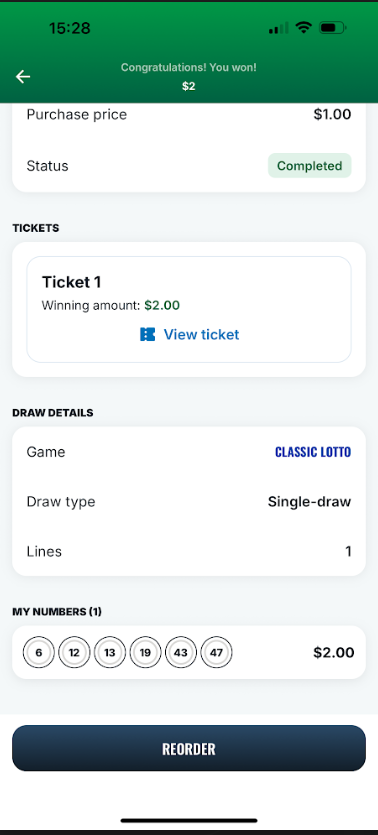Tap the battery status icon
This screenshot has width=378, height=835.
[x=332, y=28]
